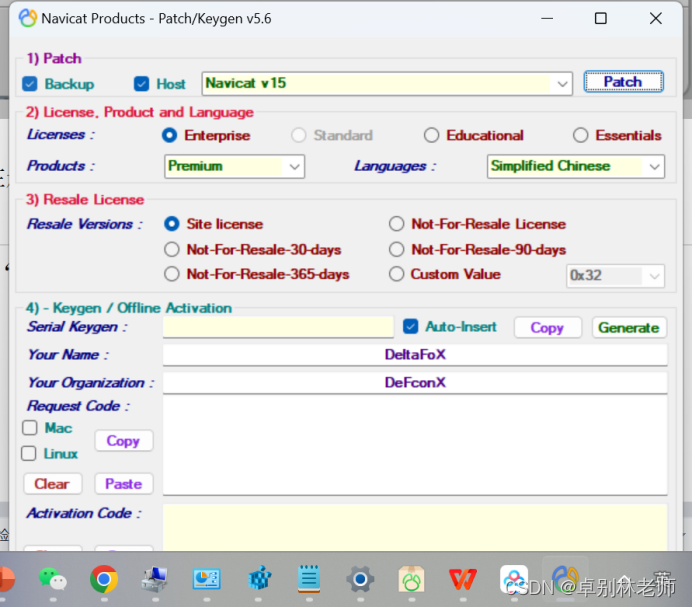
Task: Select the Custom Value radio button
Action: tap(396, 274)
